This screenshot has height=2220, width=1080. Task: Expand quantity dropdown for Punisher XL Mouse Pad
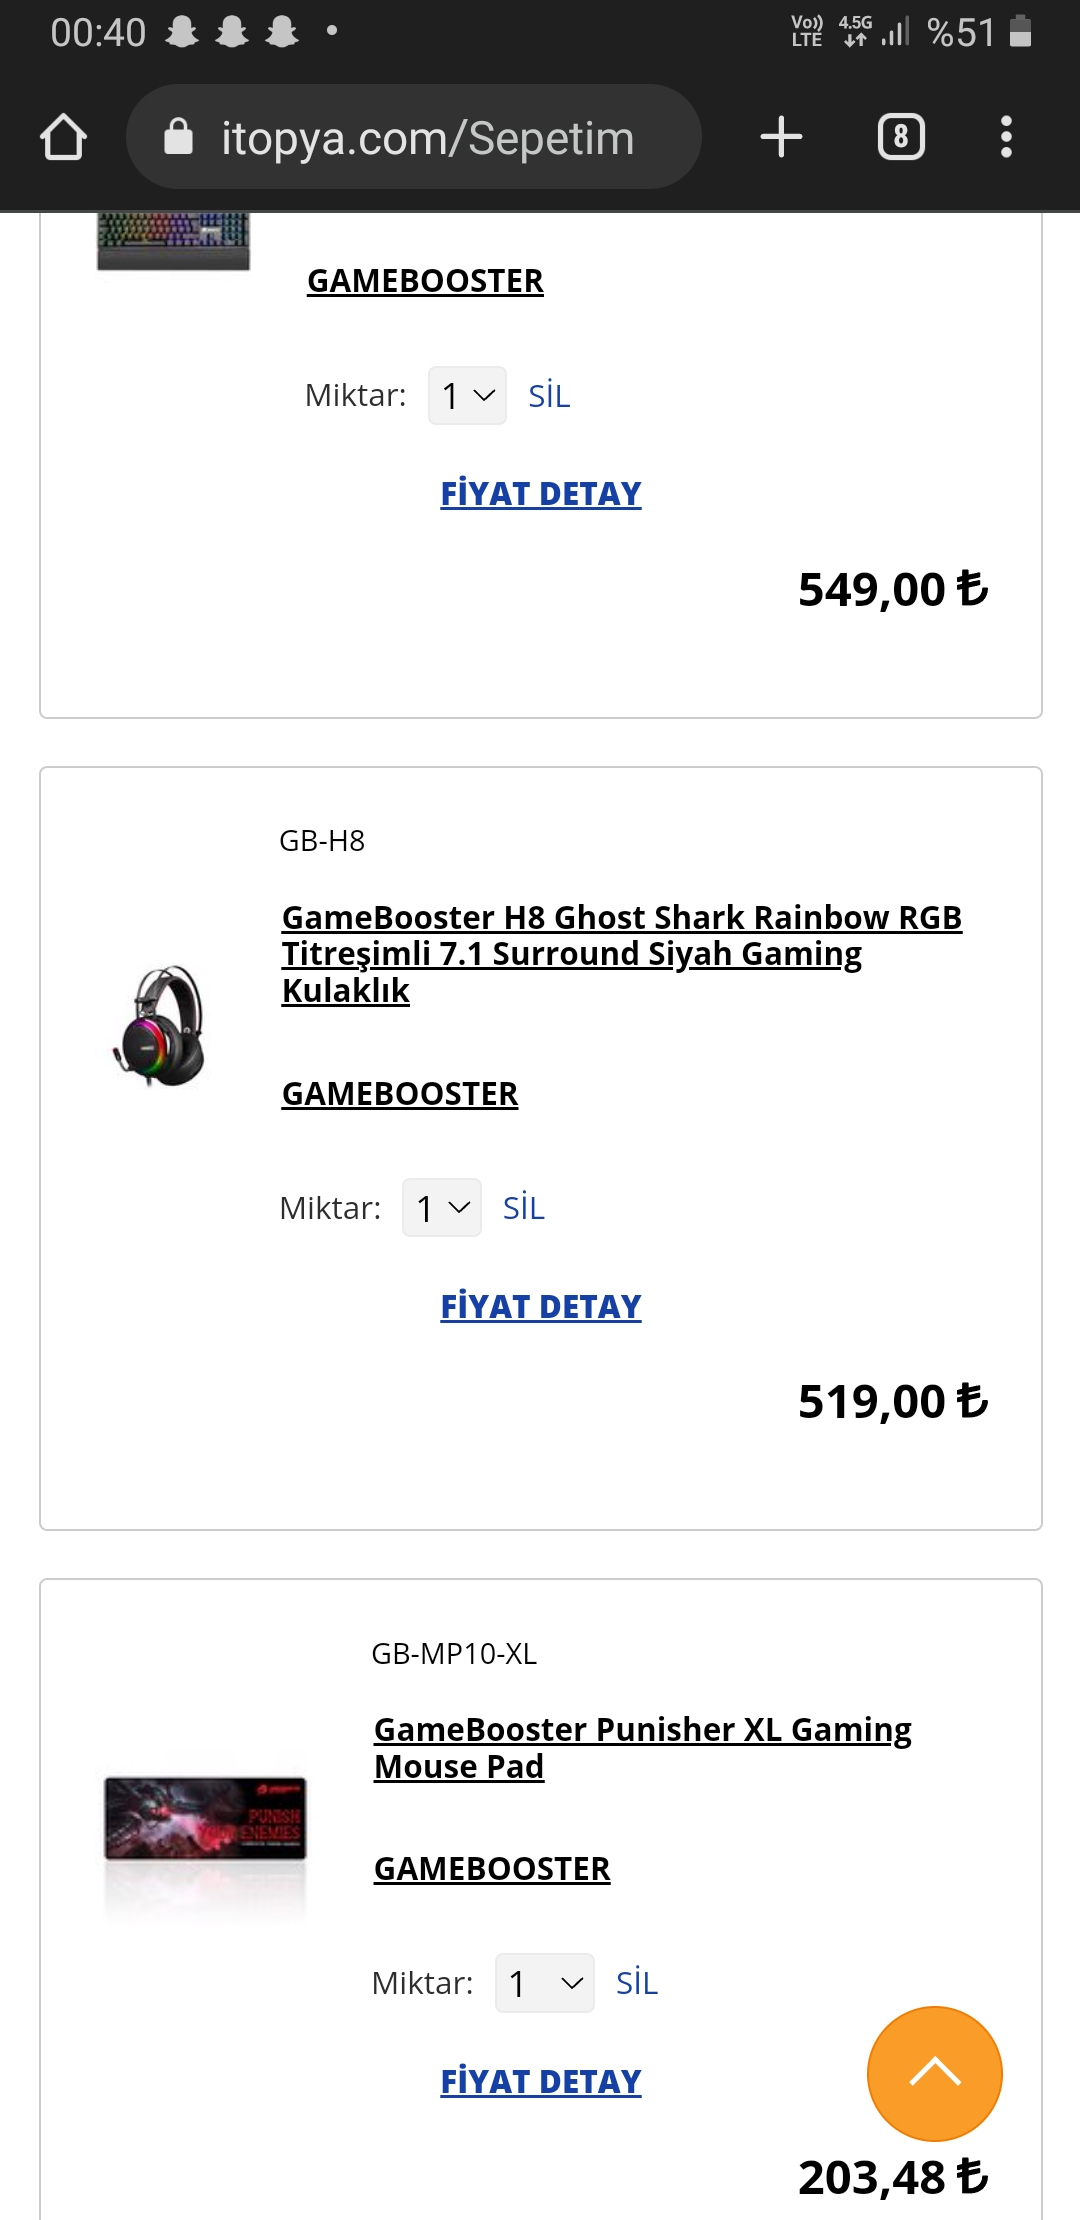click(544, 1983)
